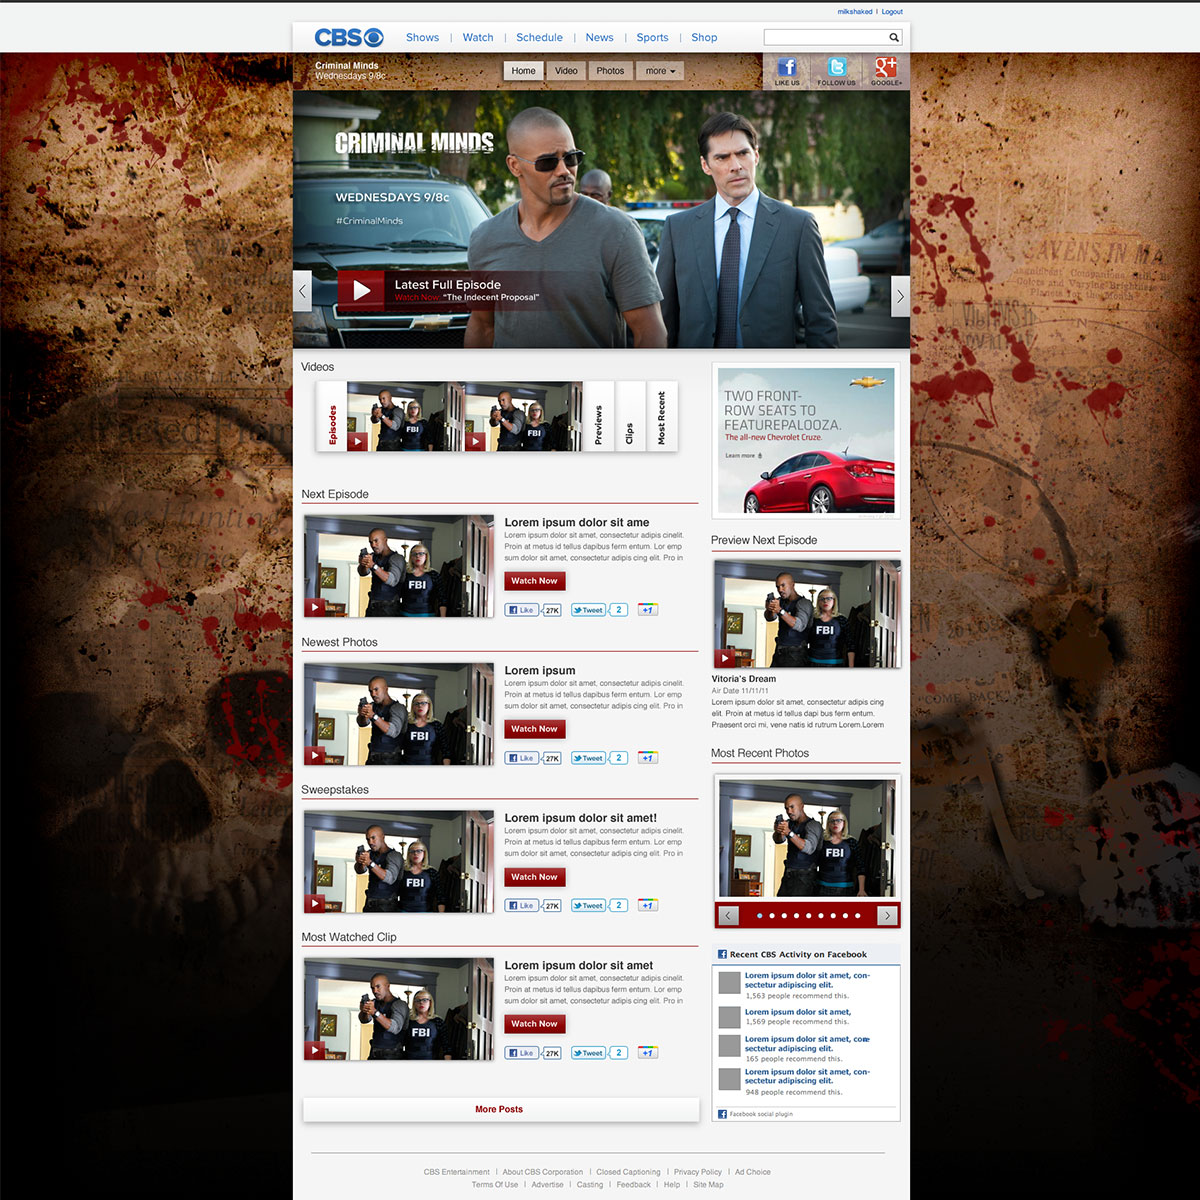Click Watch Now under Next Episode
Viewport: 1200px width, 1200px height.
(x=534, y=581)
